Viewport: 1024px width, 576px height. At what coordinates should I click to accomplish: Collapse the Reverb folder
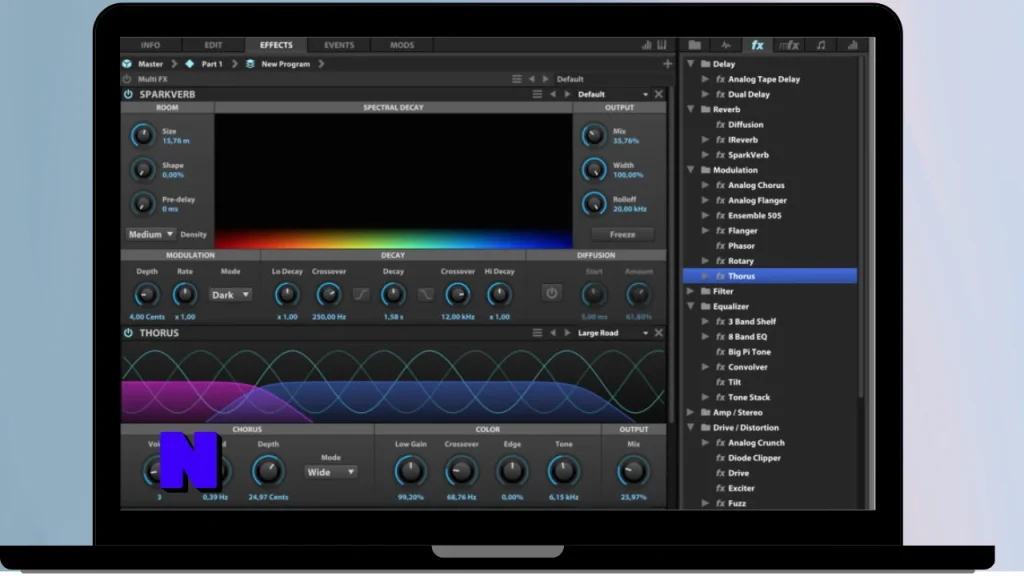690,109
